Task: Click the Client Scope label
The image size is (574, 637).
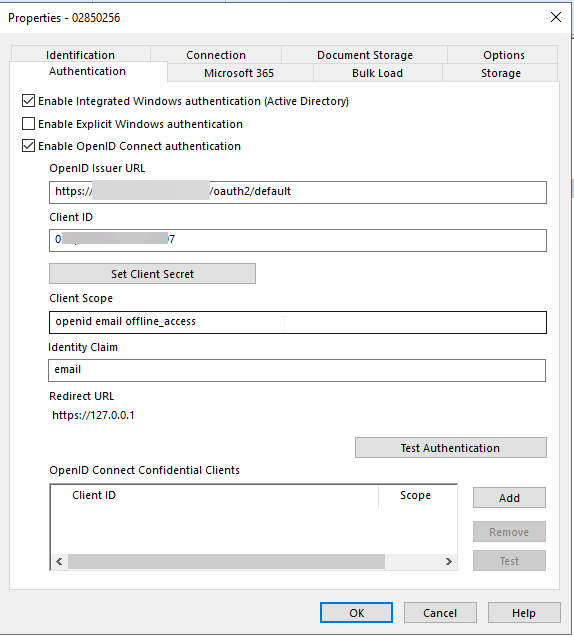Action: point(81,298)
